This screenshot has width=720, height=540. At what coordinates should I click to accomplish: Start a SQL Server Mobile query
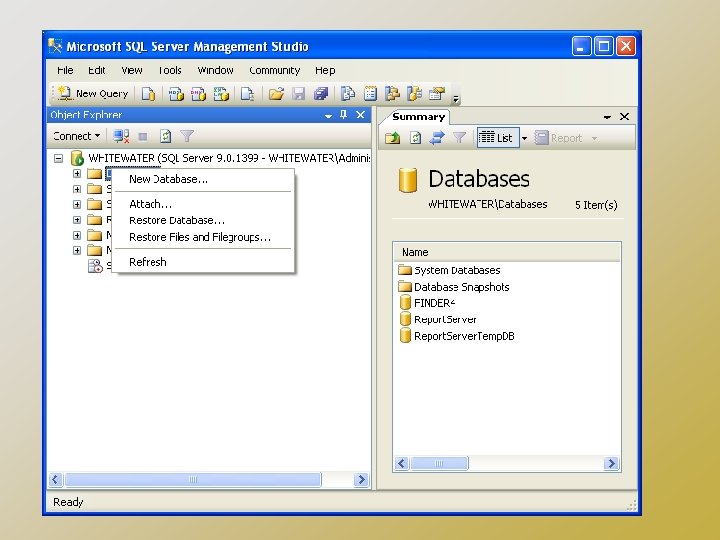pyautogui.click(x=247, y=94)
